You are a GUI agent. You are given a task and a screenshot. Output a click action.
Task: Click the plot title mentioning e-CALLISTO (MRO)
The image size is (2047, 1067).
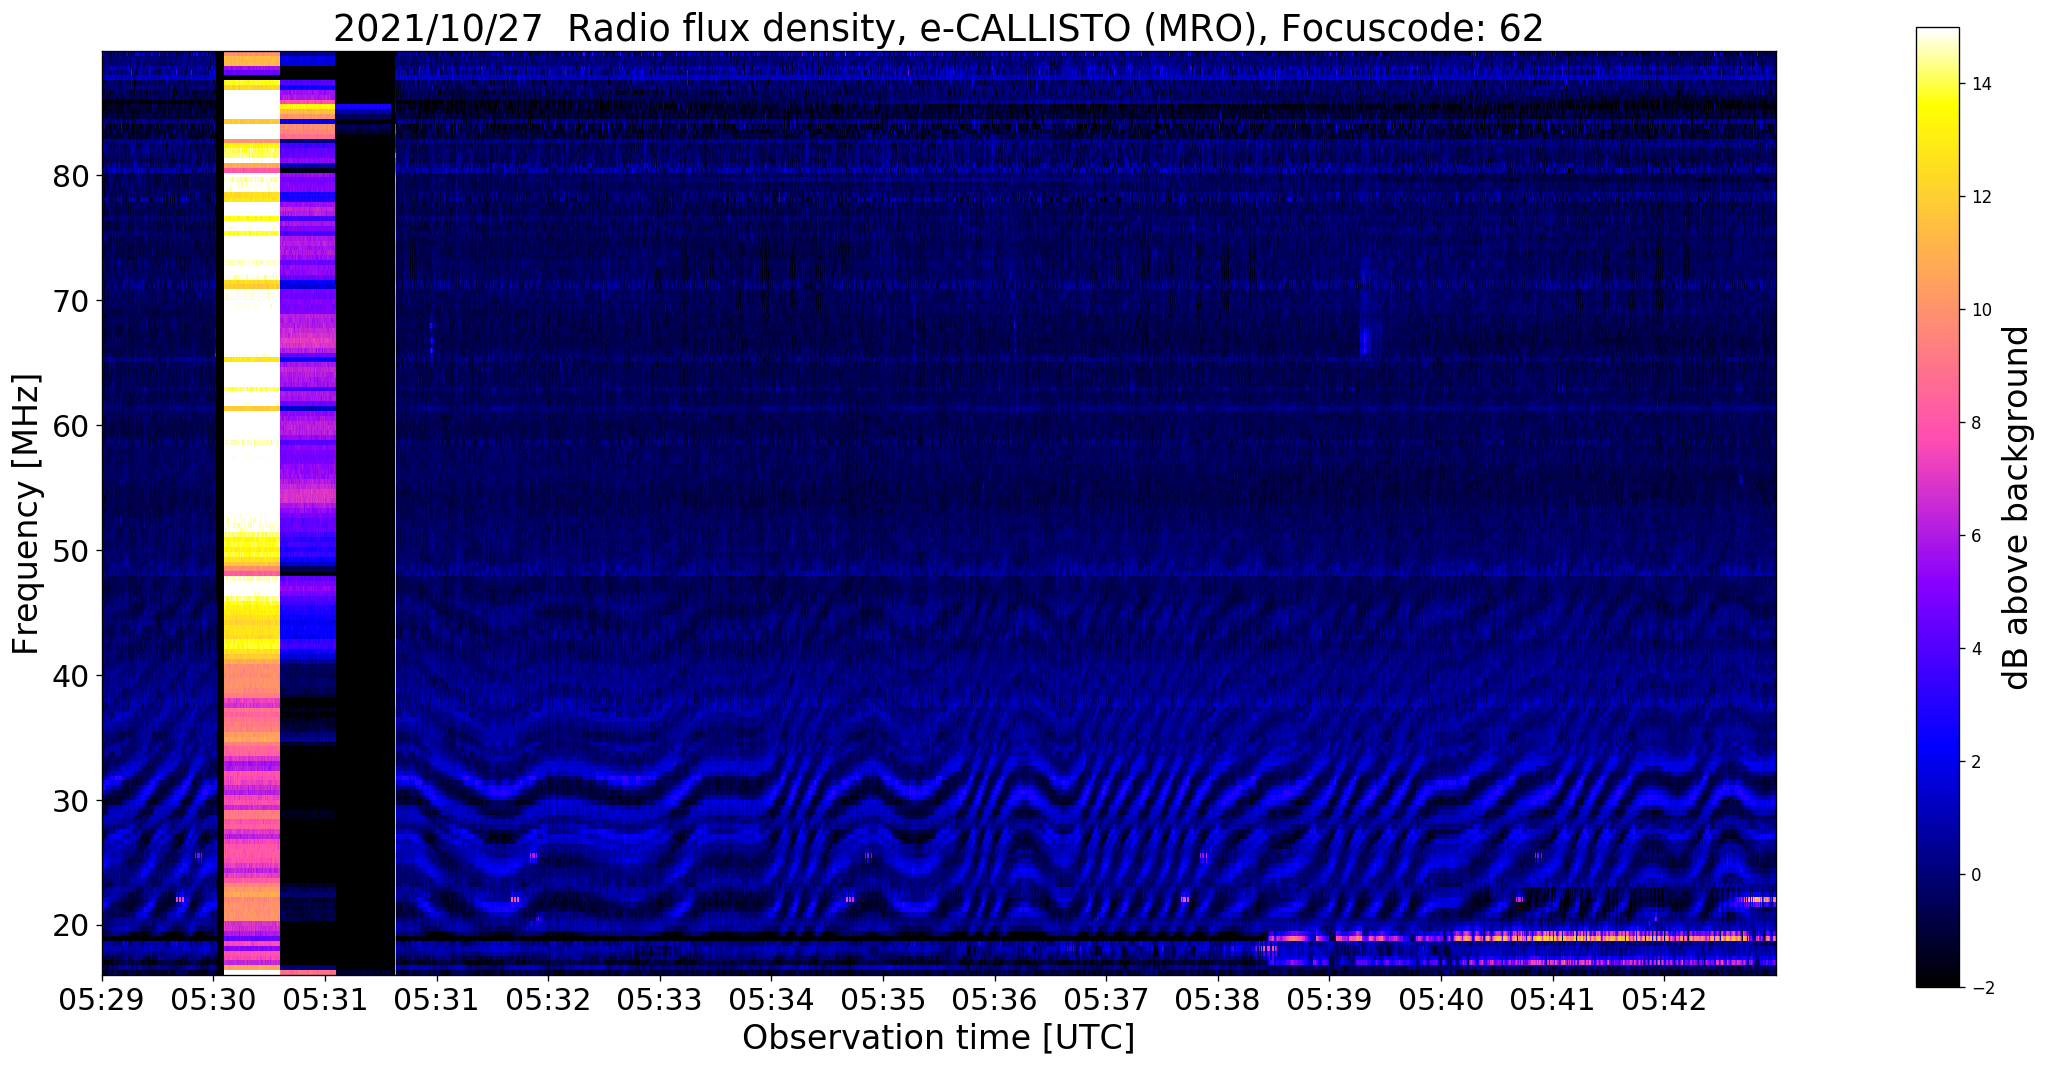[938, 28]
